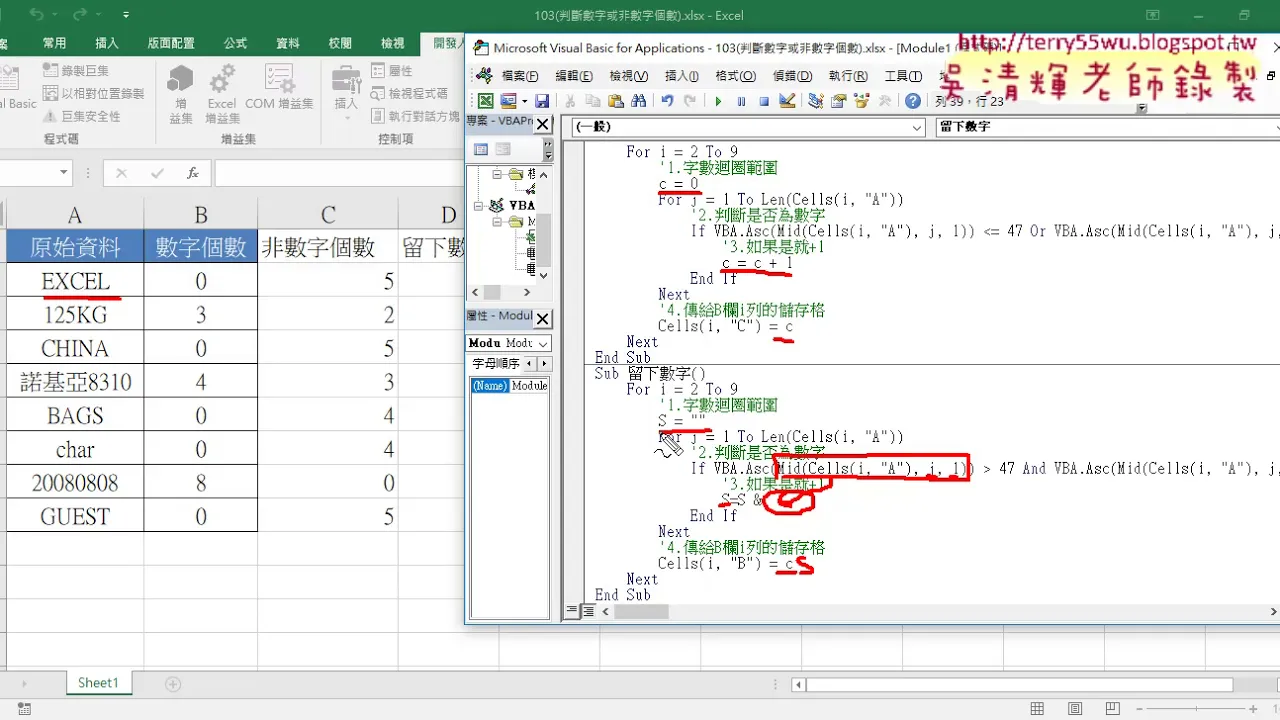Open Object Browser icon in VBA toolbar
Viewport: 1280px width, 720px height.
point(862,101)
